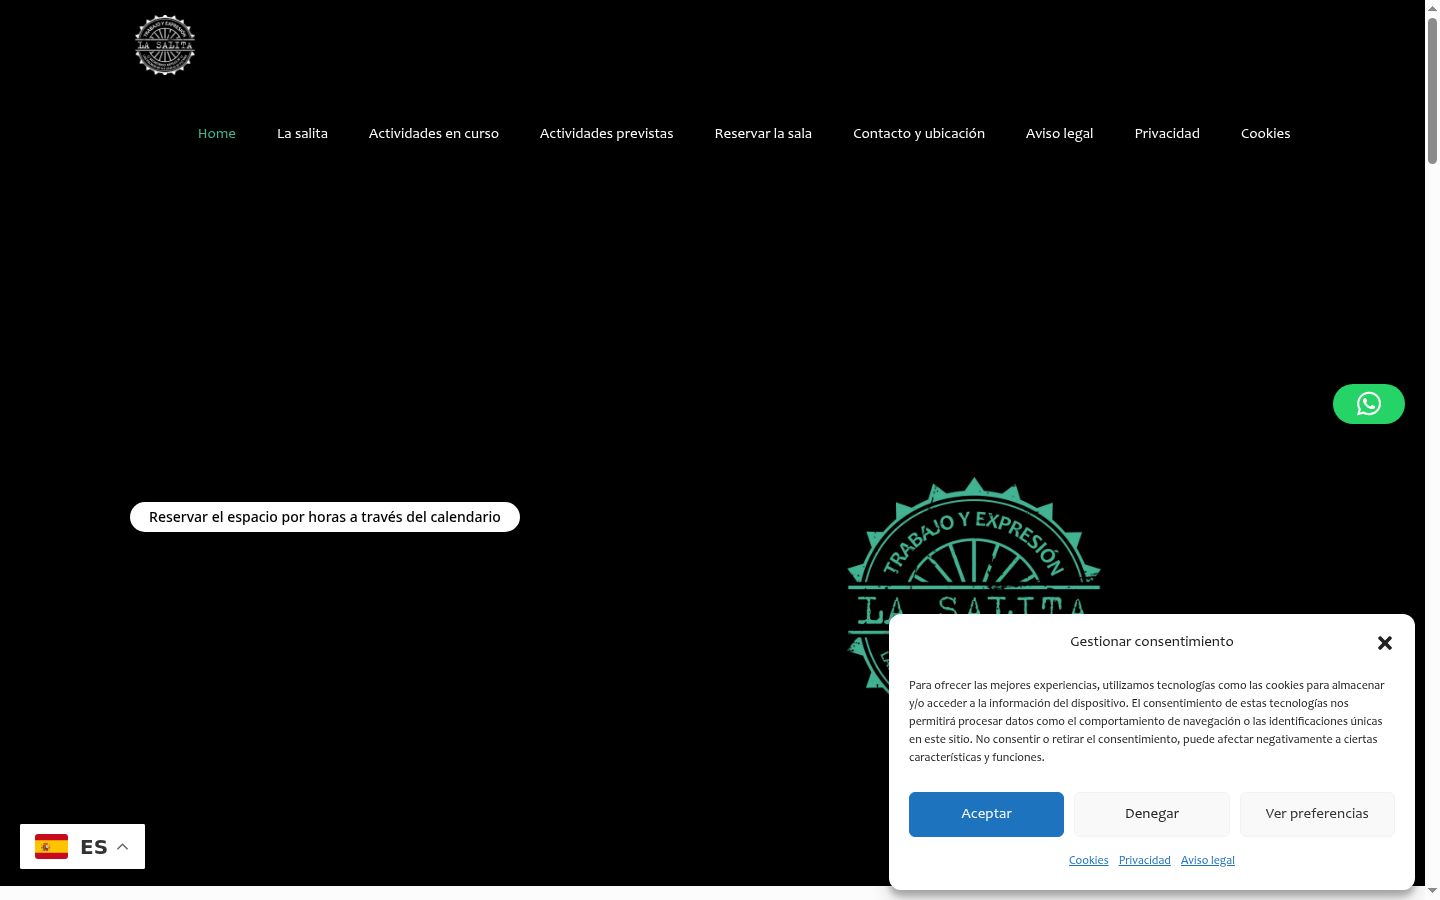Click the Reservar el espacio por horas button
This screenshot has height=900, width=1440.
click(325, 517)
